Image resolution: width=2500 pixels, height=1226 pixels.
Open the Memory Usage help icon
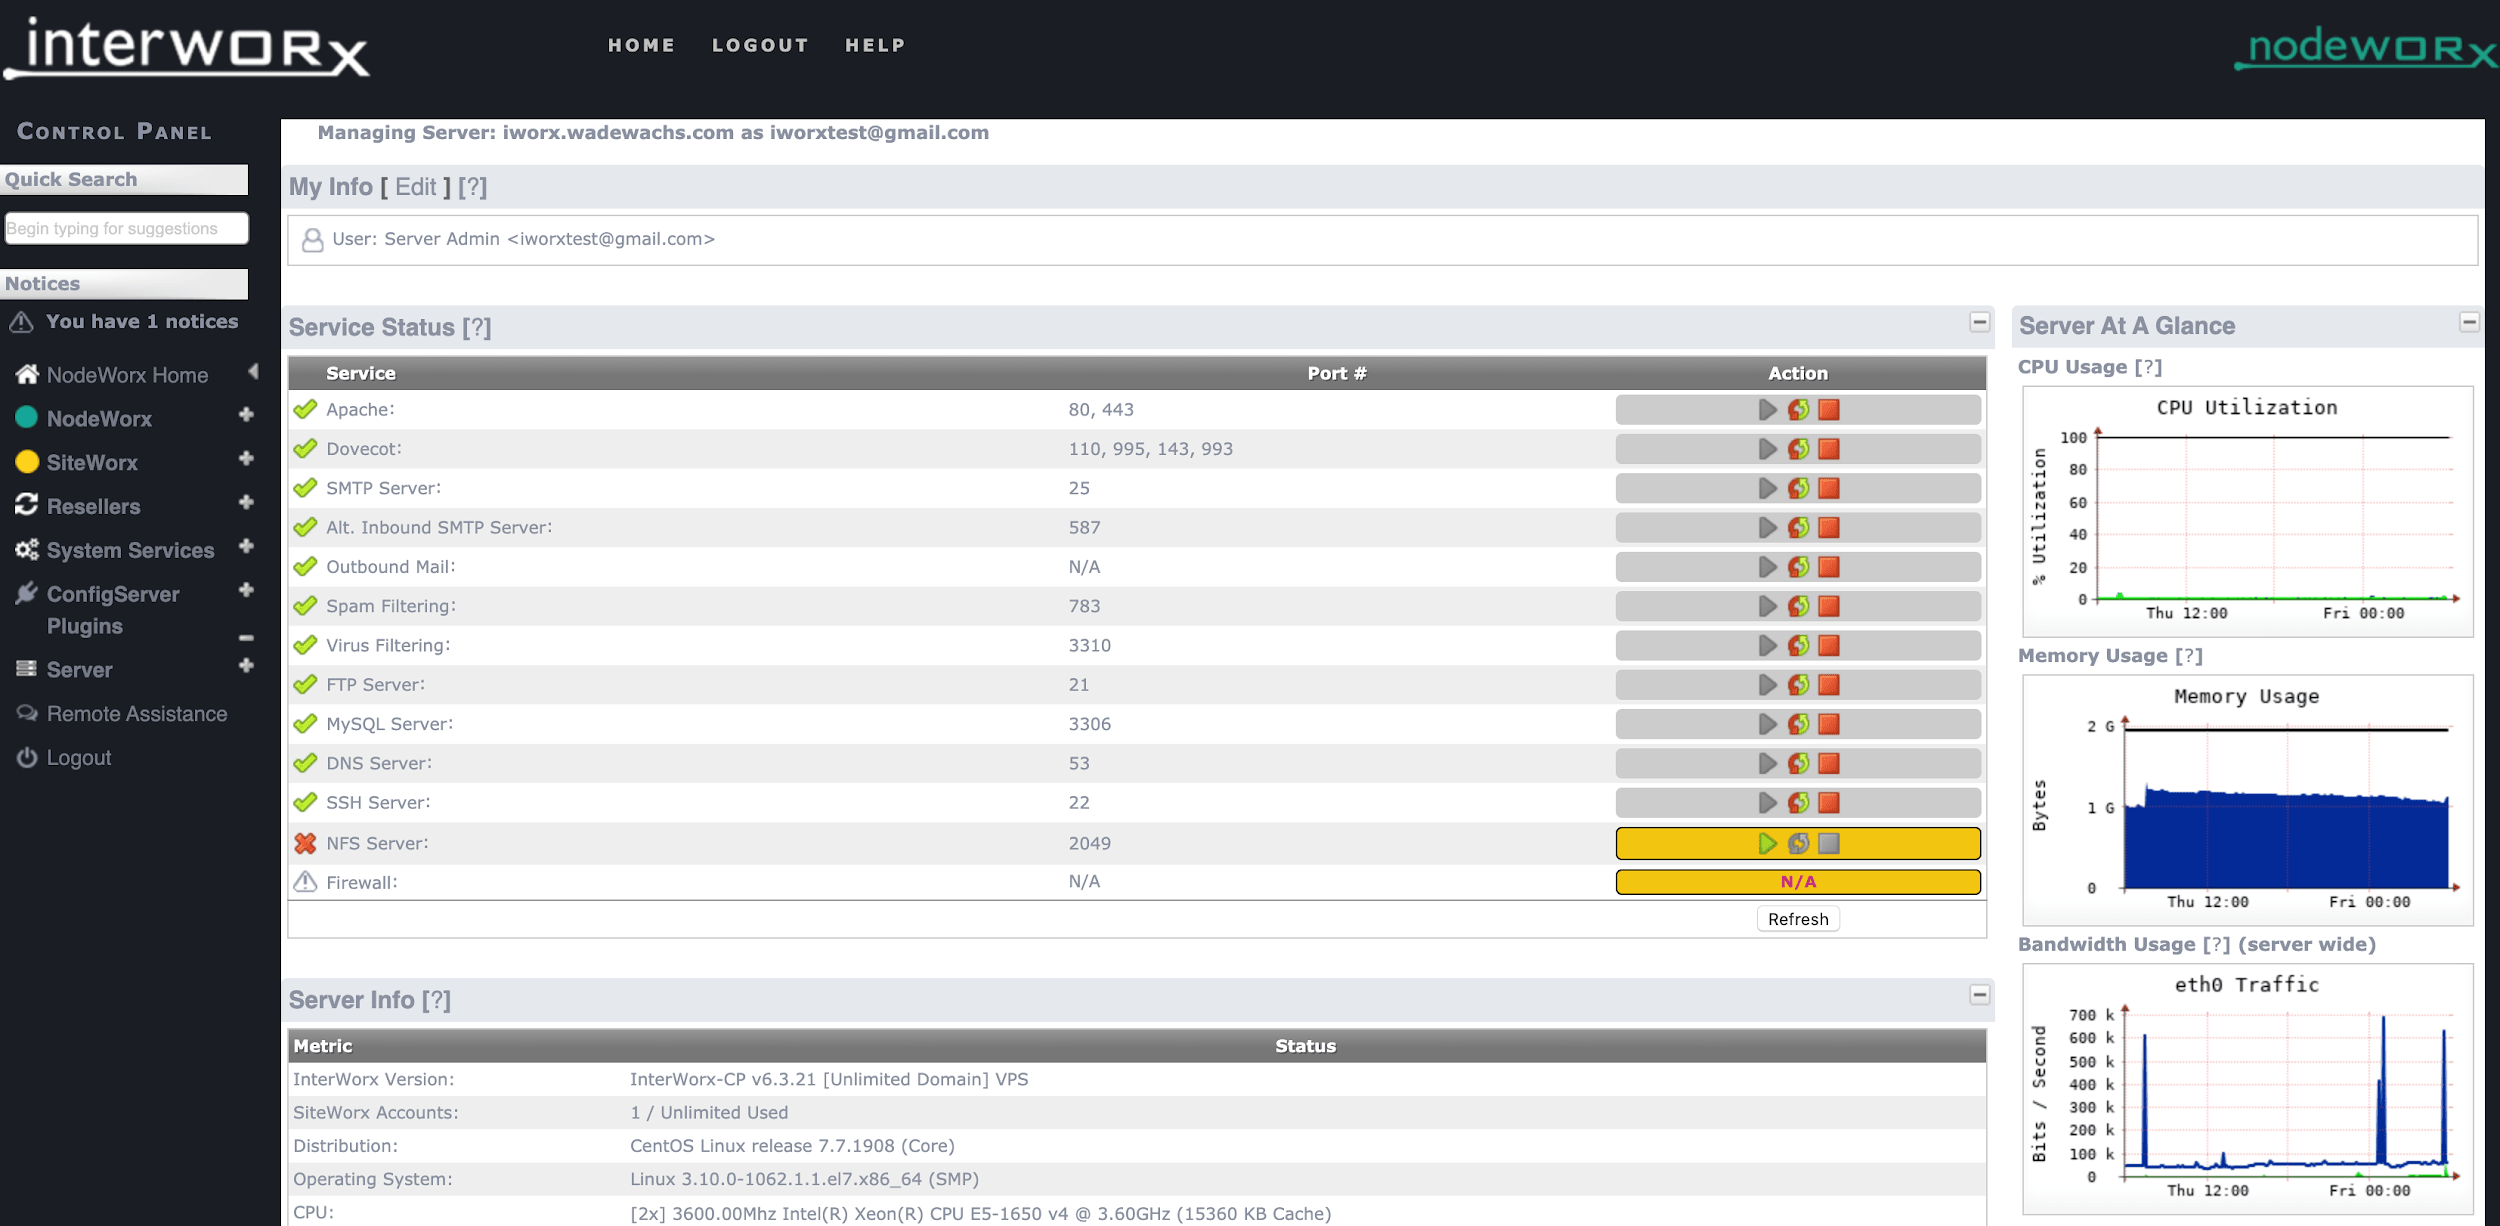pos(2190,655)
